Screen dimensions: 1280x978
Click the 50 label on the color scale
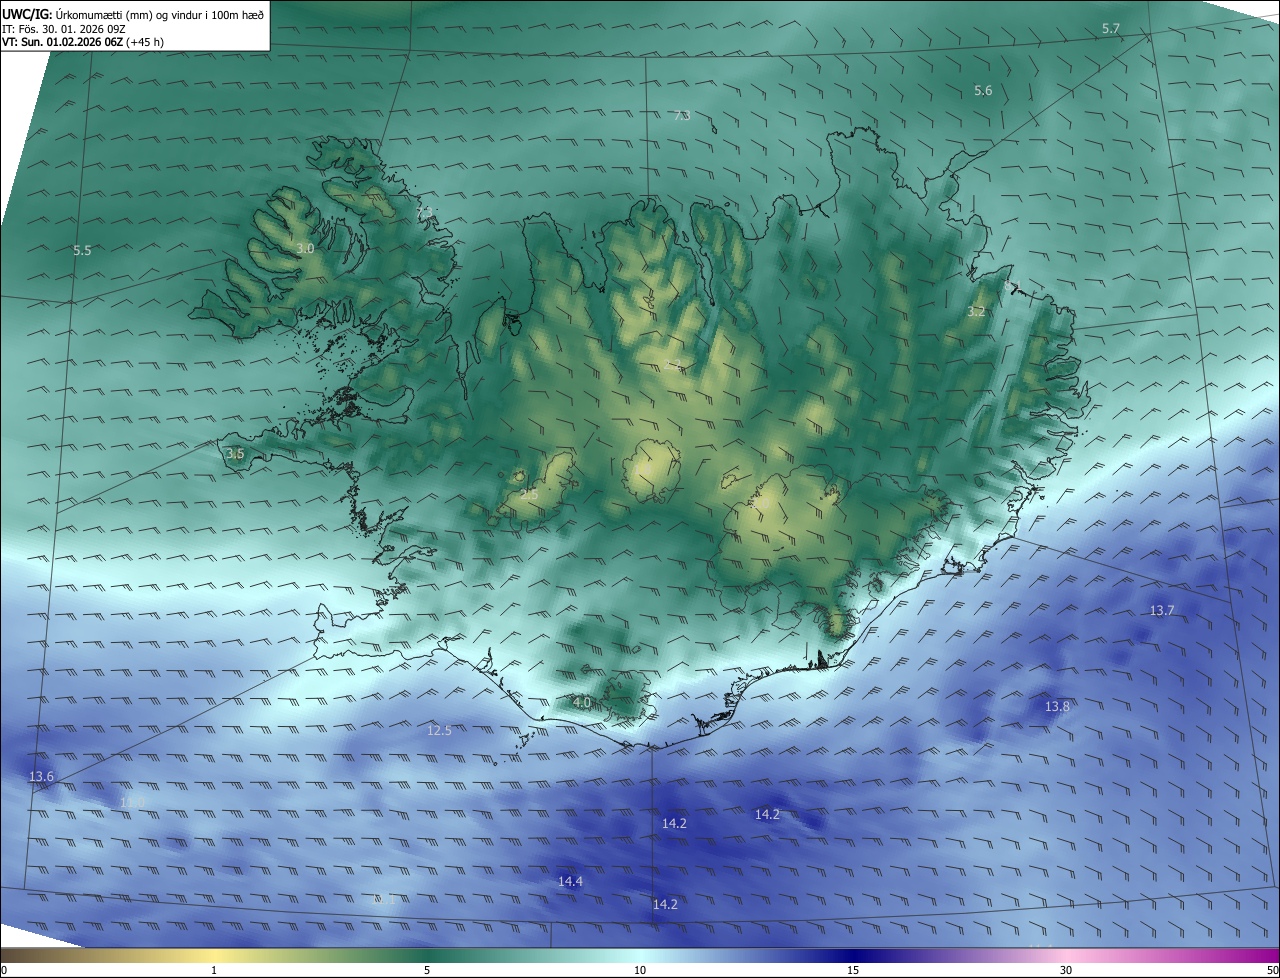1272,970
